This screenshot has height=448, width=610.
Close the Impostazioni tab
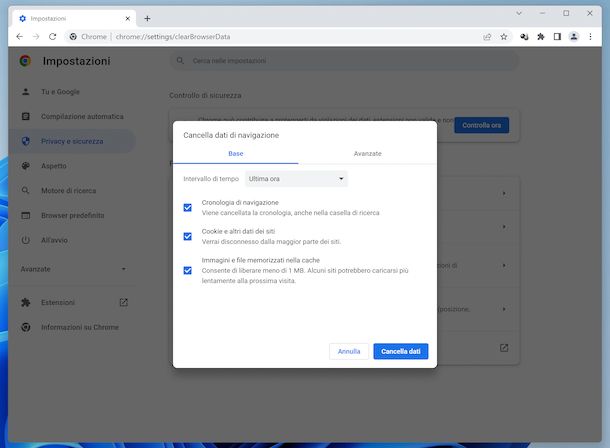click(x=128, y=18)
